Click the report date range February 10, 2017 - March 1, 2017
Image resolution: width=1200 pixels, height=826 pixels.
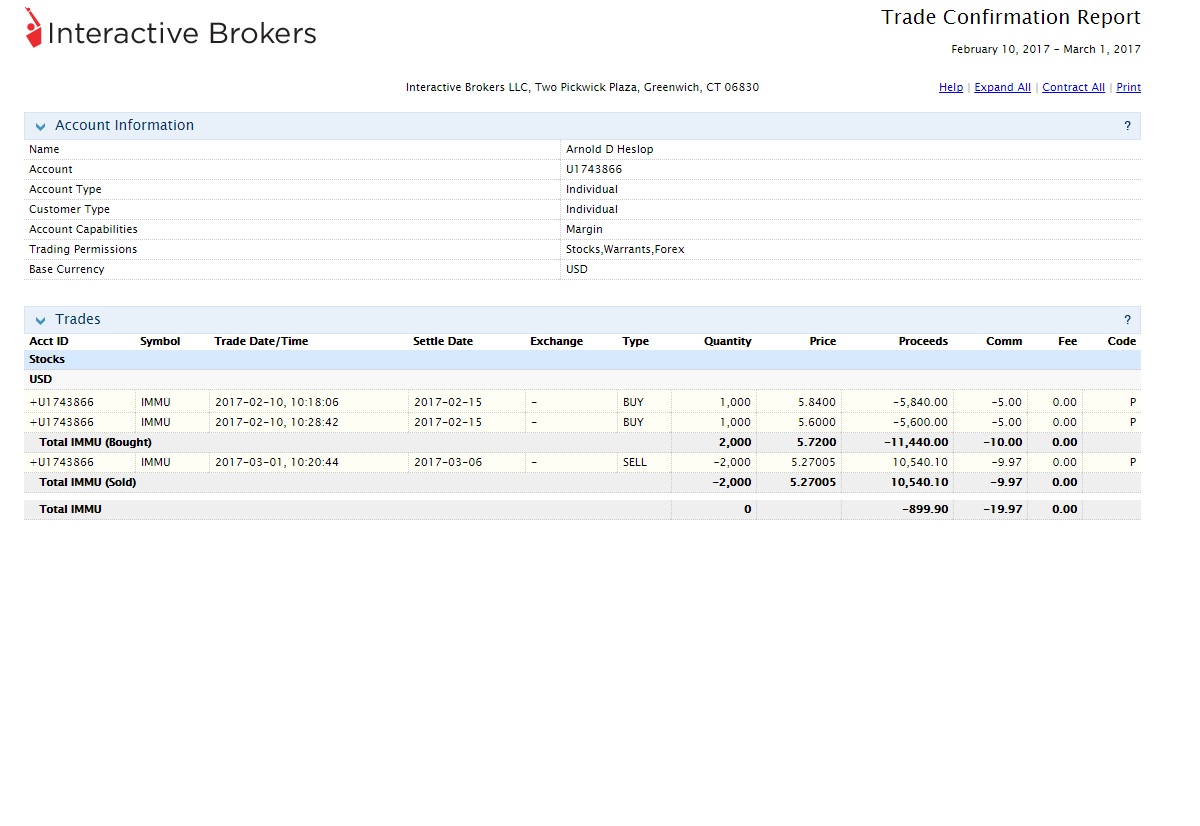click(x=1046, y=49)
